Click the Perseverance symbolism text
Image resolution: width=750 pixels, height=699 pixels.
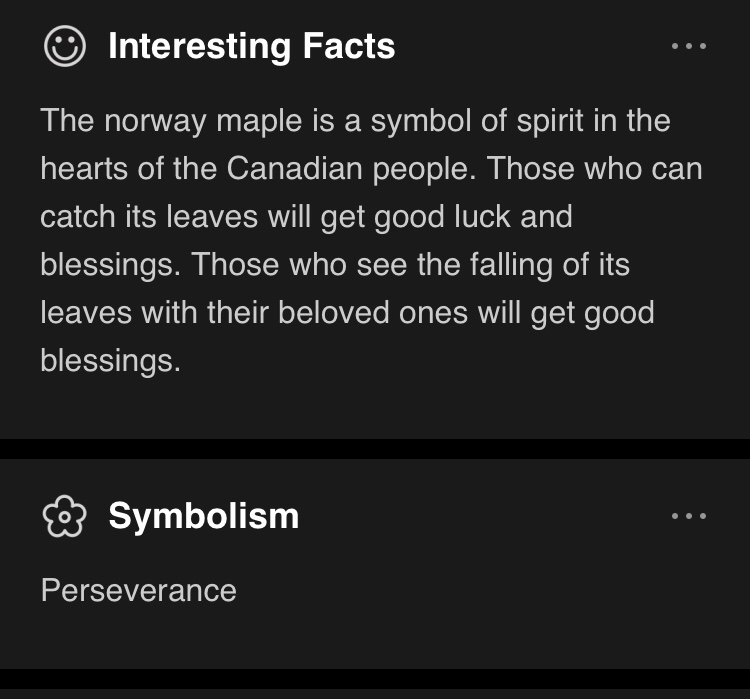pyautogui.click(x=138, y=590)
